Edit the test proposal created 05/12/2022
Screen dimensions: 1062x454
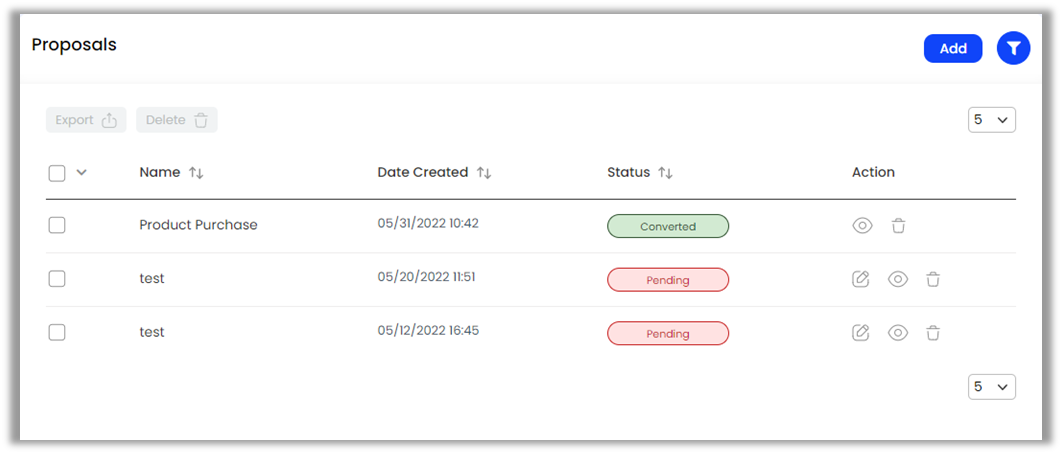coord(860,333)
